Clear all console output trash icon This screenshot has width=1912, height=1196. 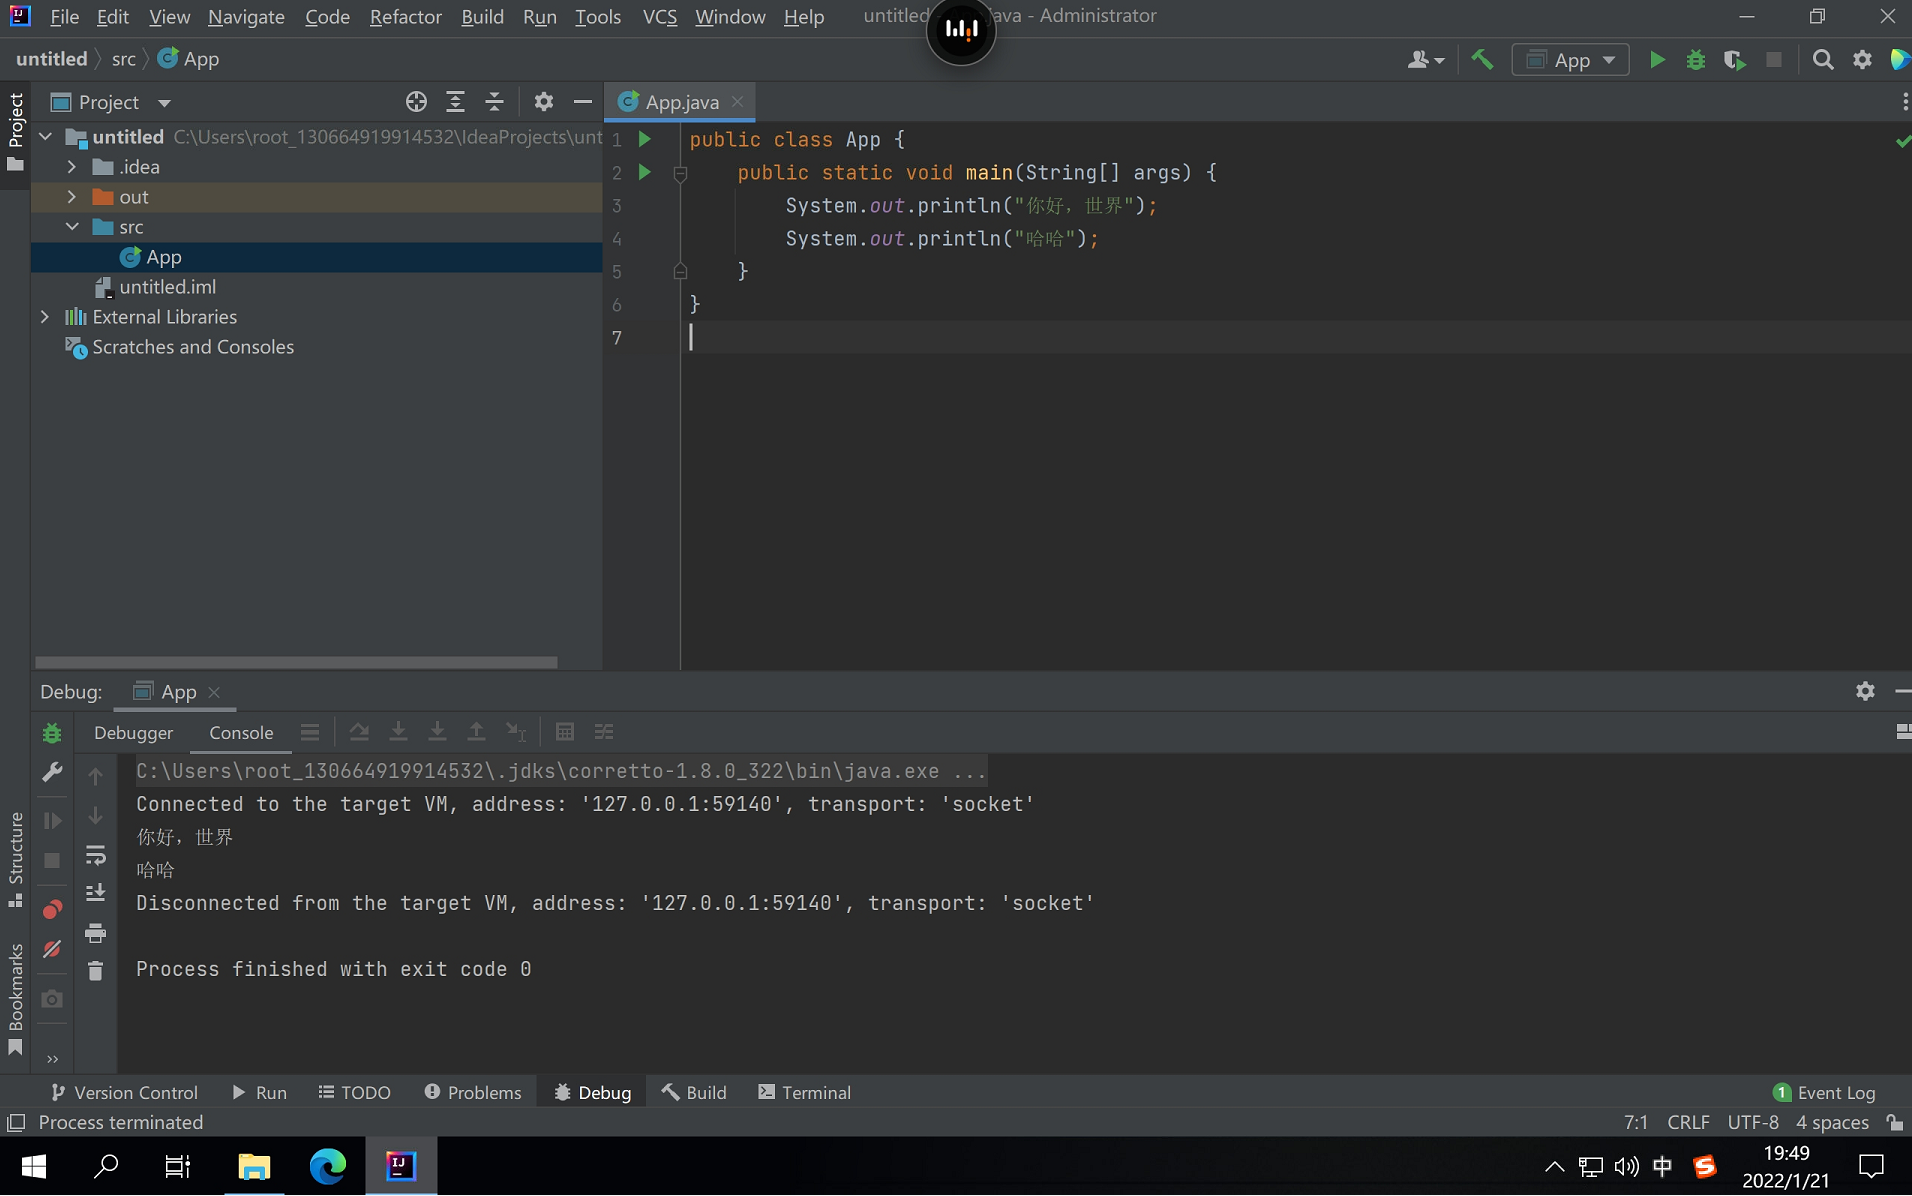[95, 971]
